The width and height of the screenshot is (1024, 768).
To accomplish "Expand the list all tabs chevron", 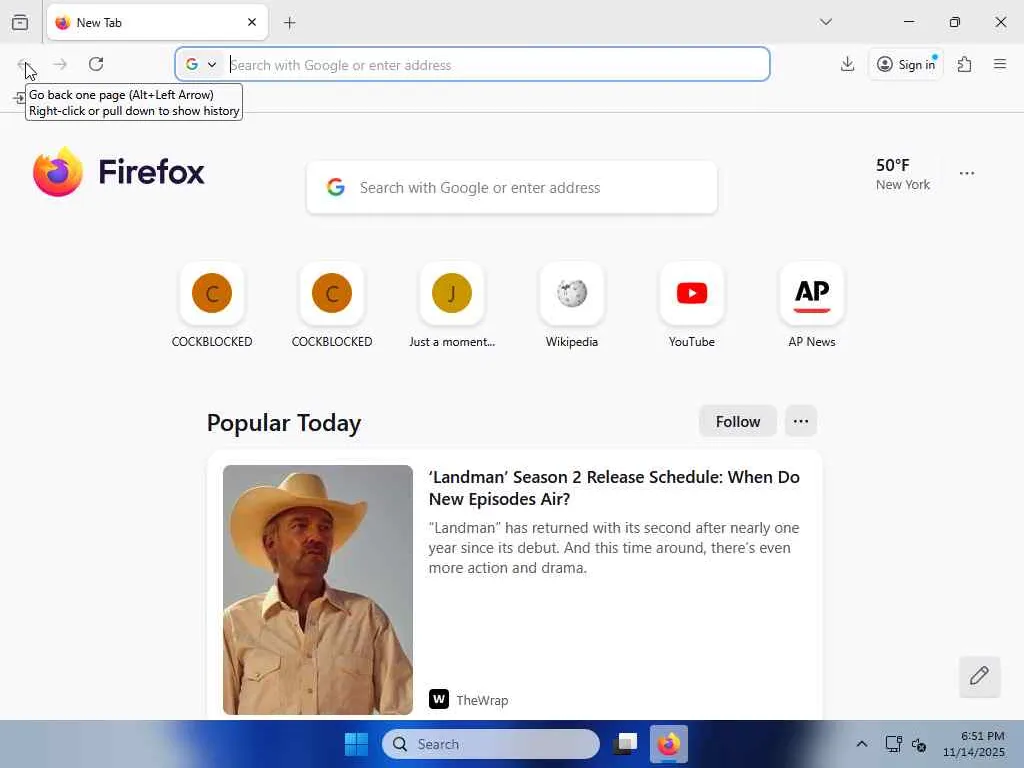I will click(825, 22).
